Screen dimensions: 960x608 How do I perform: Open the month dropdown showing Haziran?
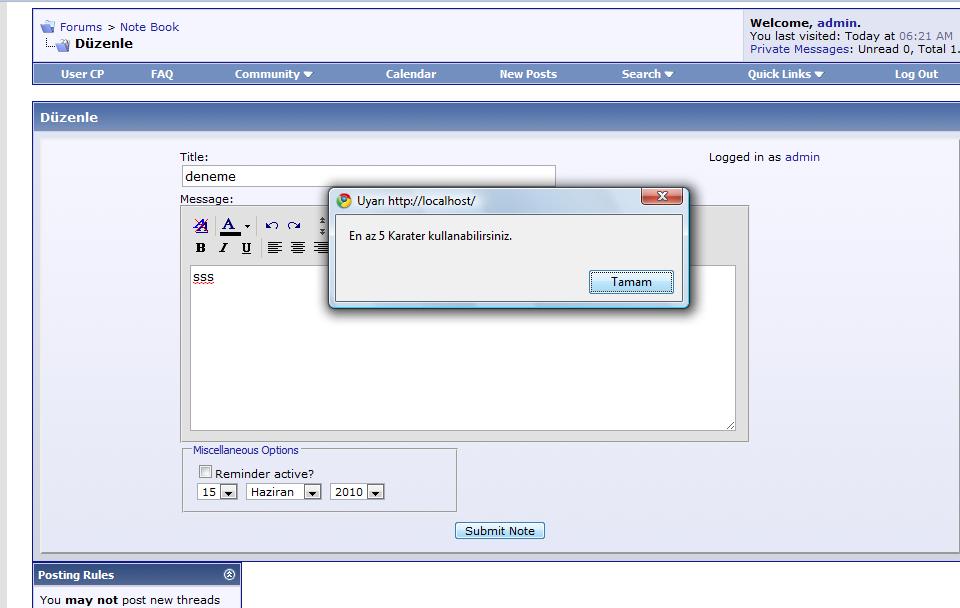point(284,492)
